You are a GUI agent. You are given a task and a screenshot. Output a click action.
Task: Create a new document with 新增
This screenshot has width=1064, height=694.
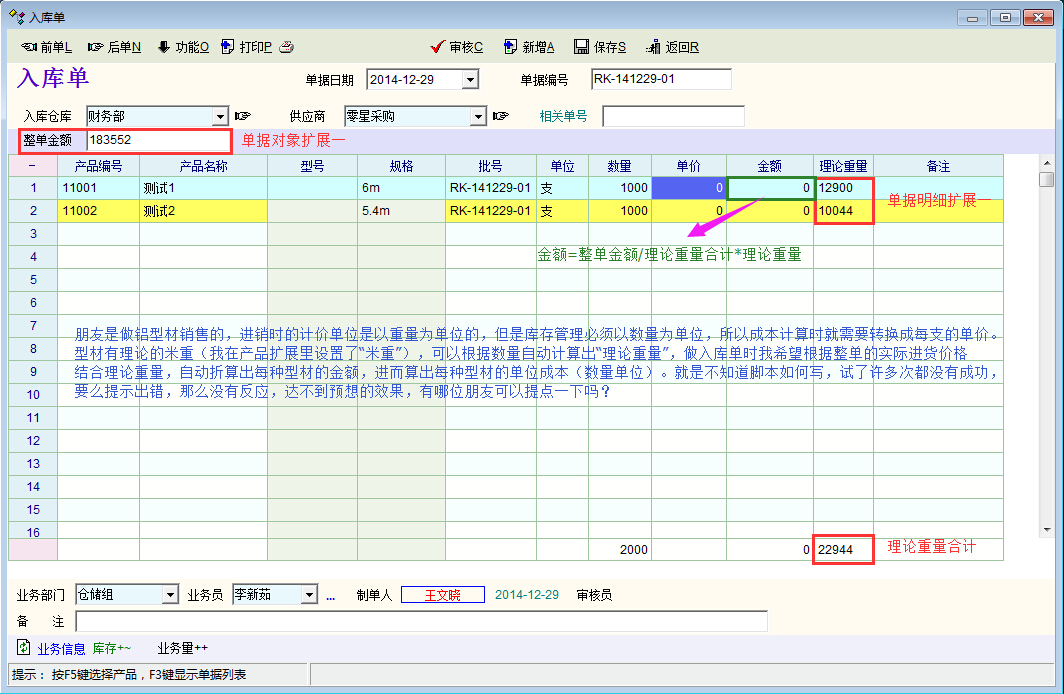click(510, 47)
